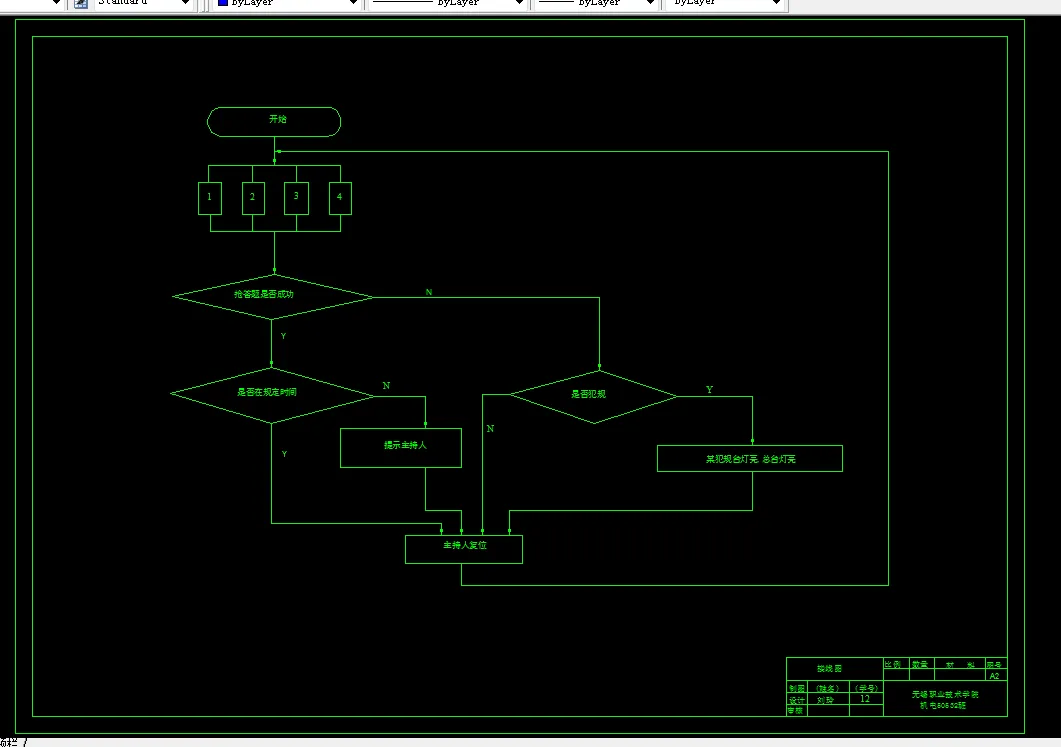The image size is (1061, 747).
Task: Select the (姓名) header cell
Action: pyautogui.click(x=828, y=689)
